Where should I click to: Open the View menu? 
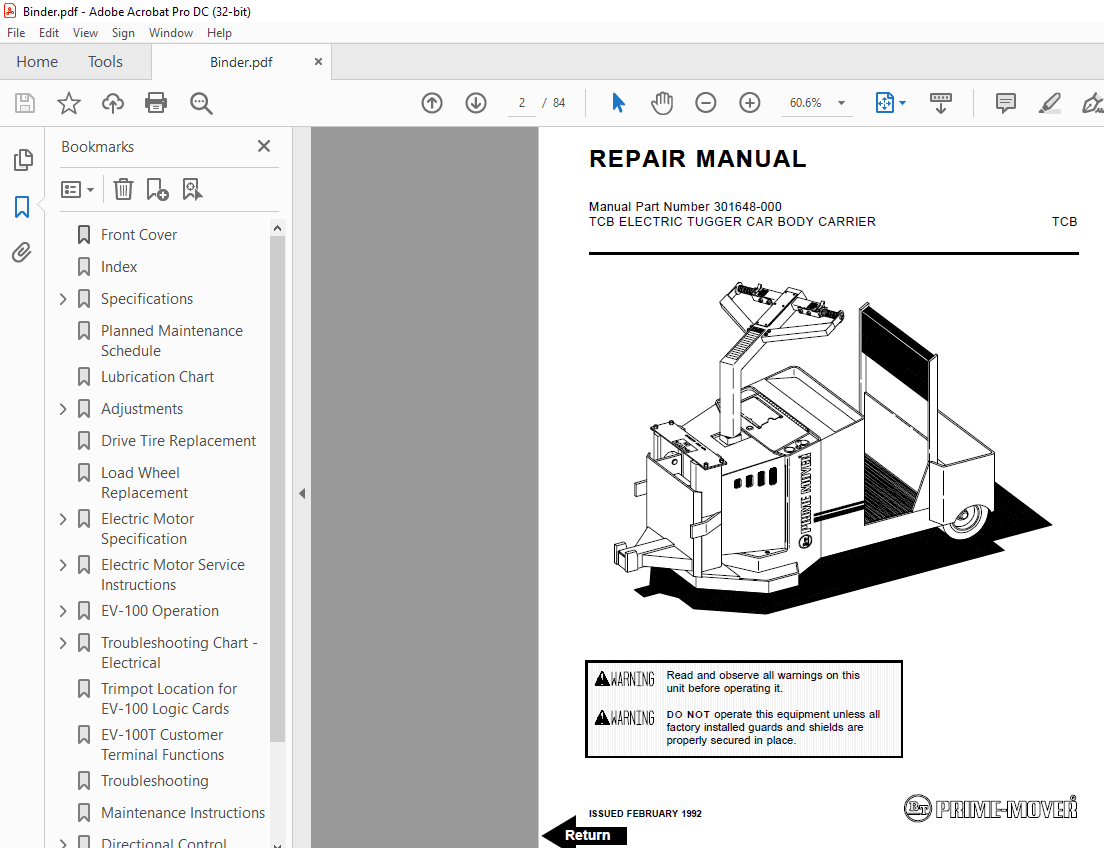[85, 33]
